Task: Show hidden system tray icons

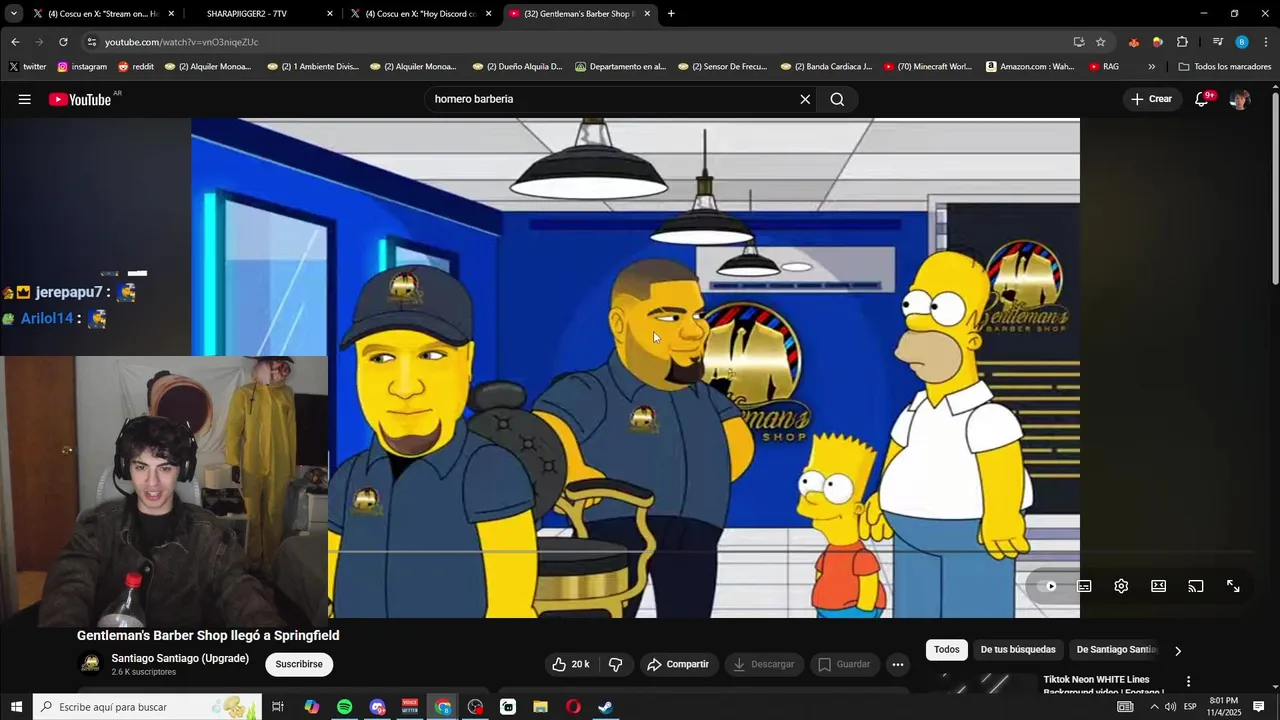Action: coord(1153,707)
